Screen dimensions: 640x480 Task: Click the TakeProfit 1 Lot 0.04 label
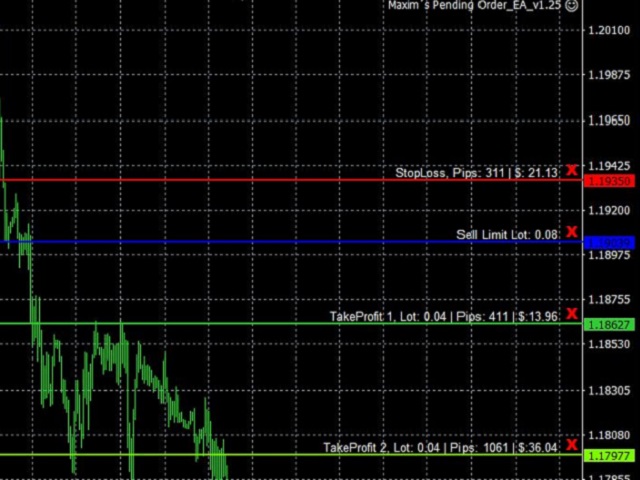444,316
